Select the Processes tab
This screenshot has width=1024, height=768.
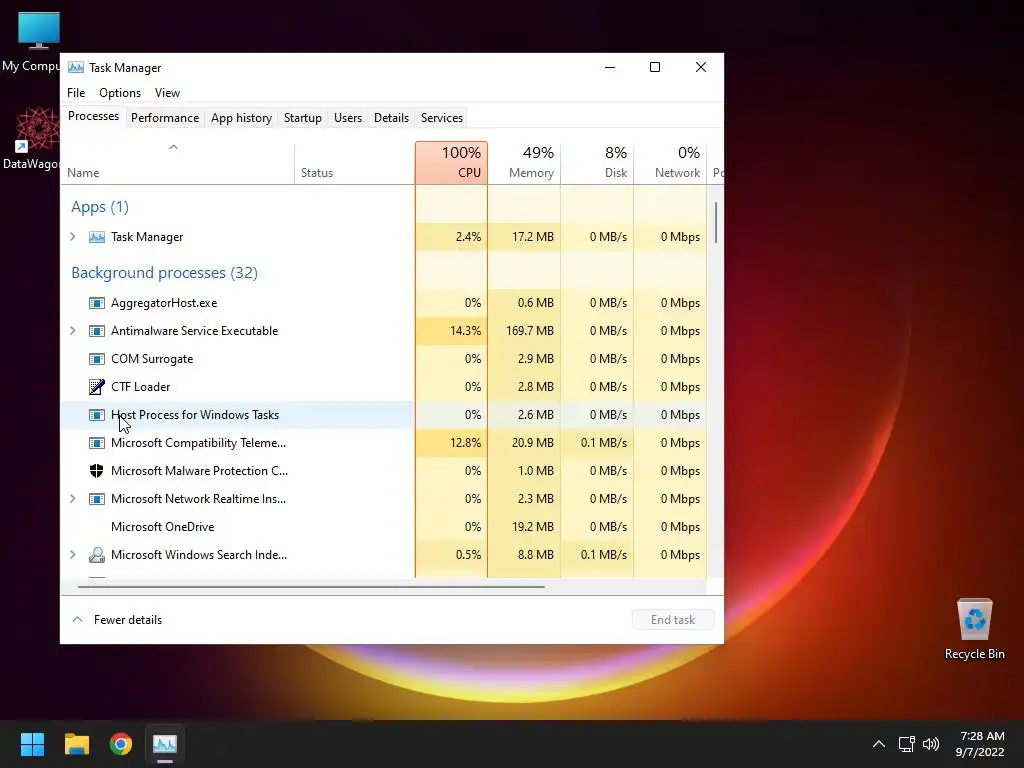[93, 116]
